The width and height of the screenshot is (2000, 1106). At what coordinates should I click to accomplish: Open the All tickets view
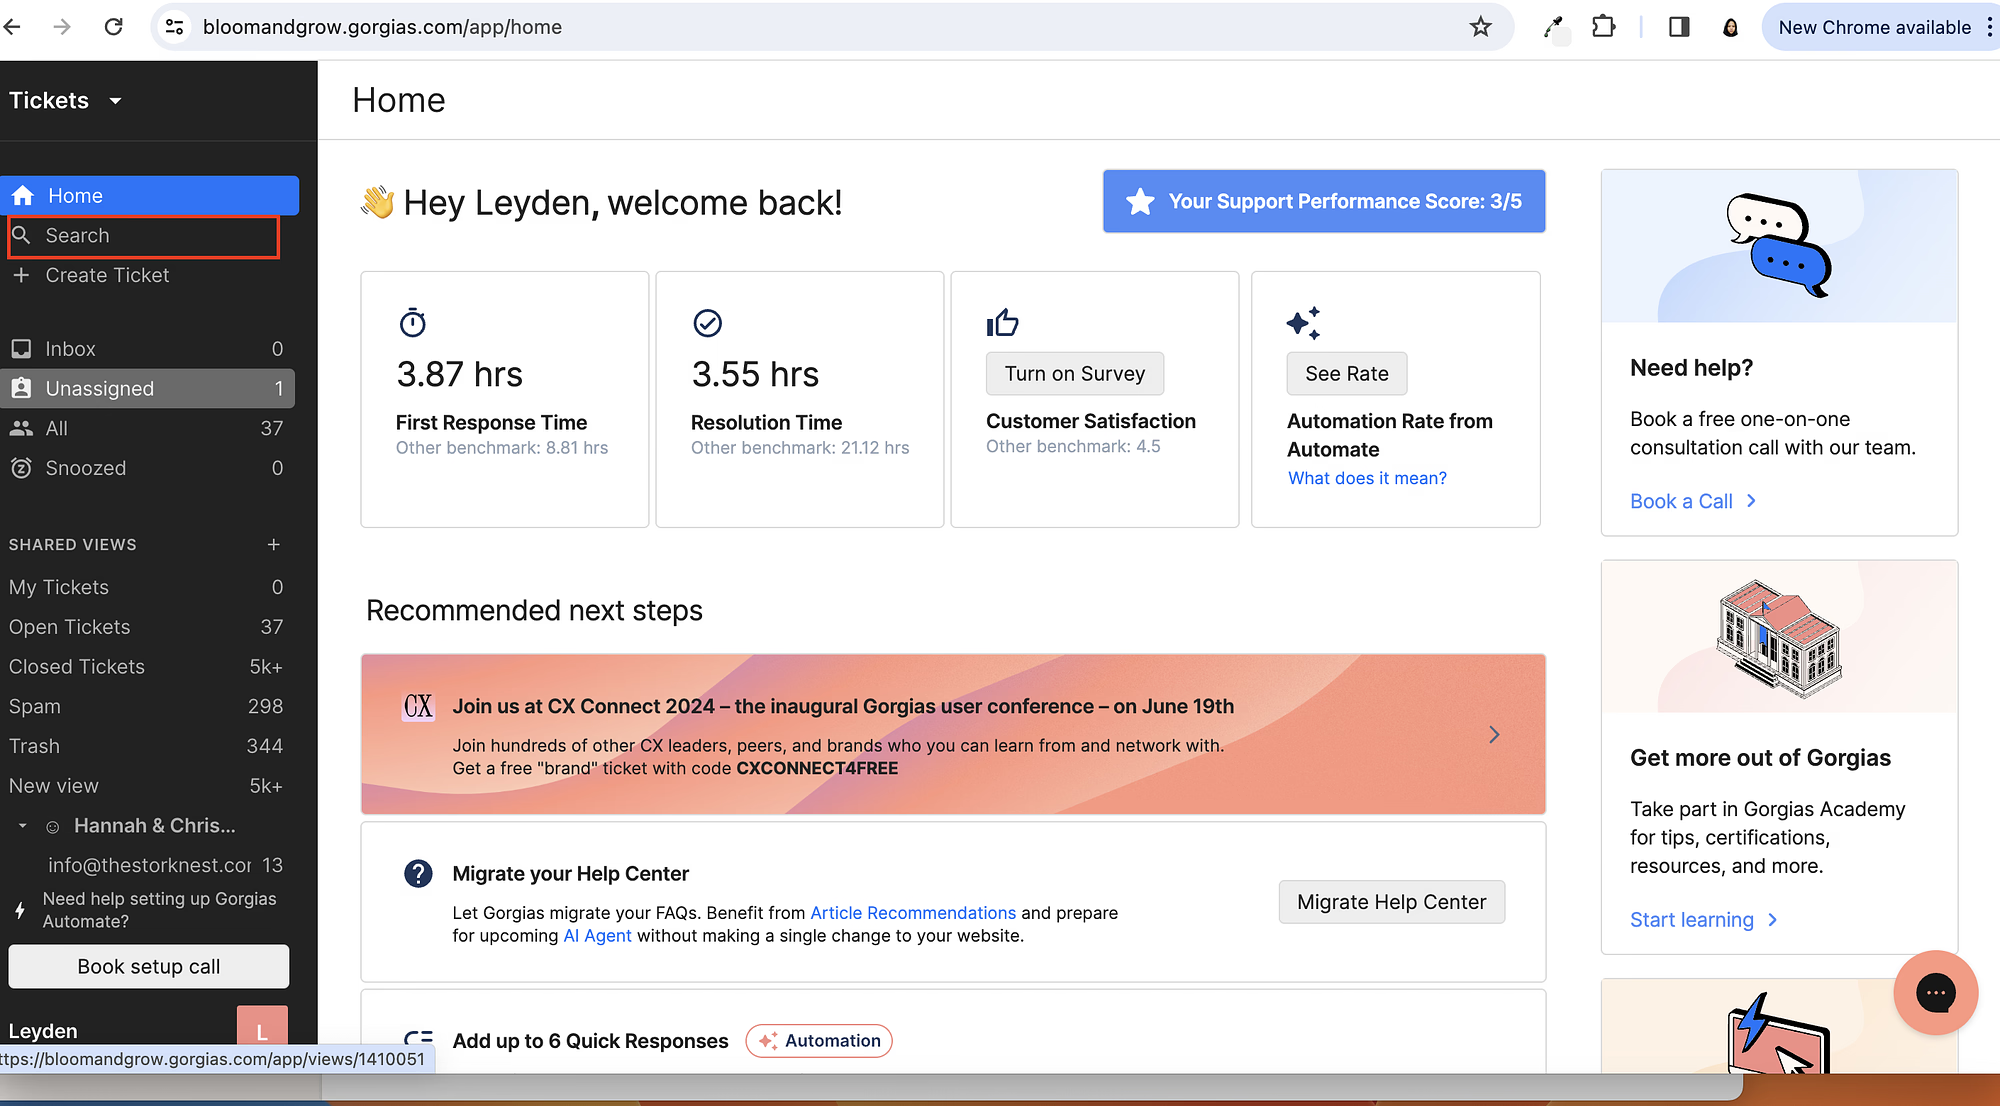point(147,429)
